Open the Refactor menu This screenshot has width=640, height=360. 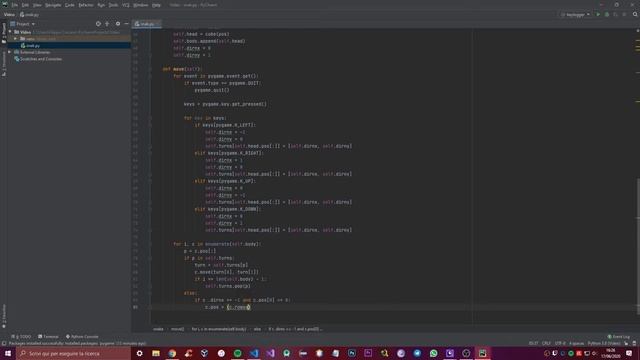[x=86, y=5]
